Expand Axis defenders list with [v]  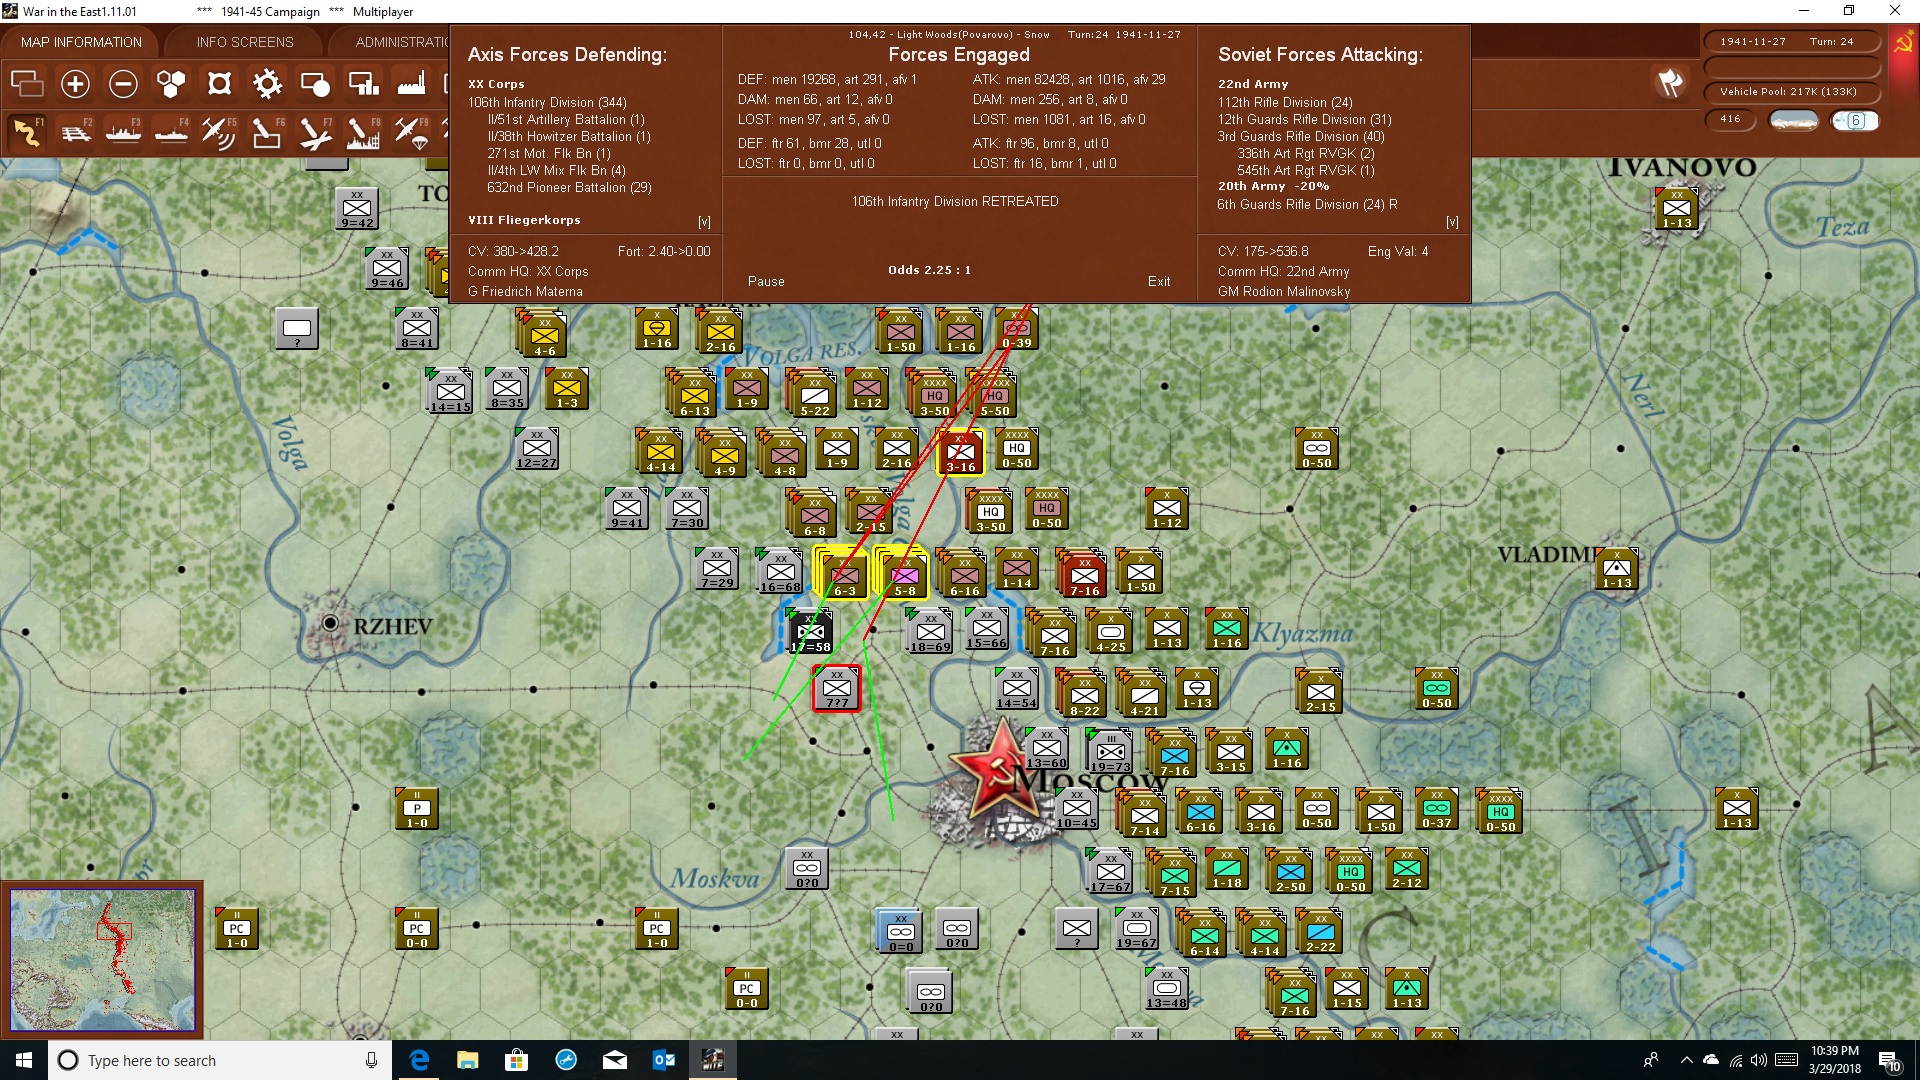pyautogui.click(x=704, y=222)
